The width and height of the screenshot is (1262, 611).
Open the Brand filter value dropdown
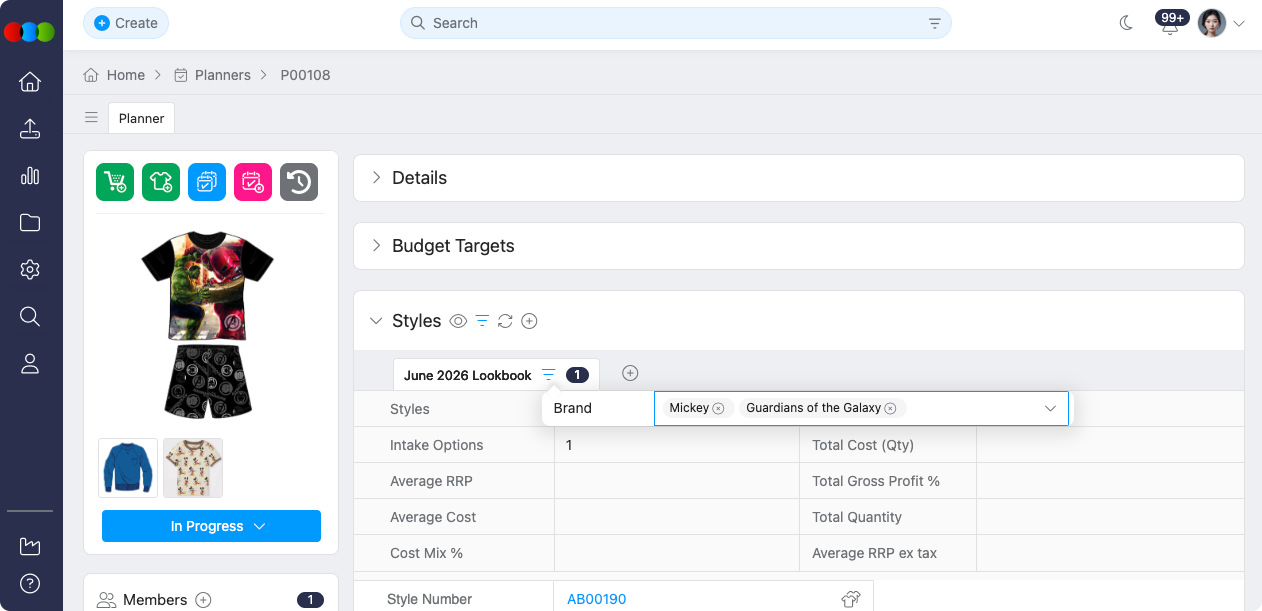pos(1050,408)
